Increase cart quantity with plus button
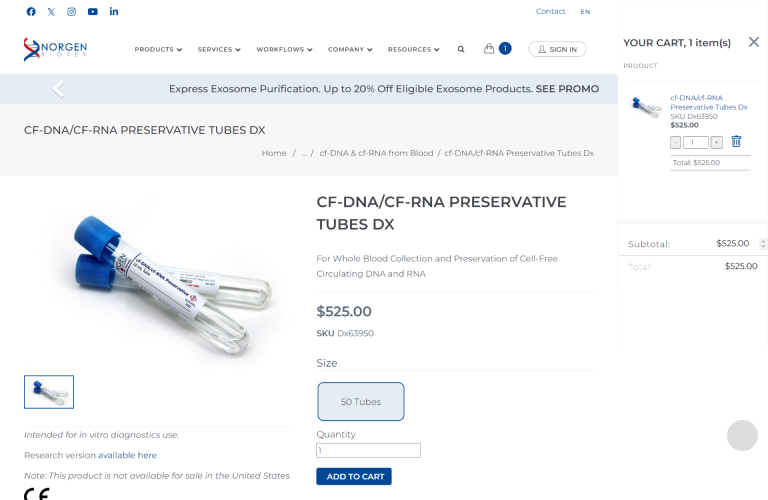 click(x=717, y=143)
